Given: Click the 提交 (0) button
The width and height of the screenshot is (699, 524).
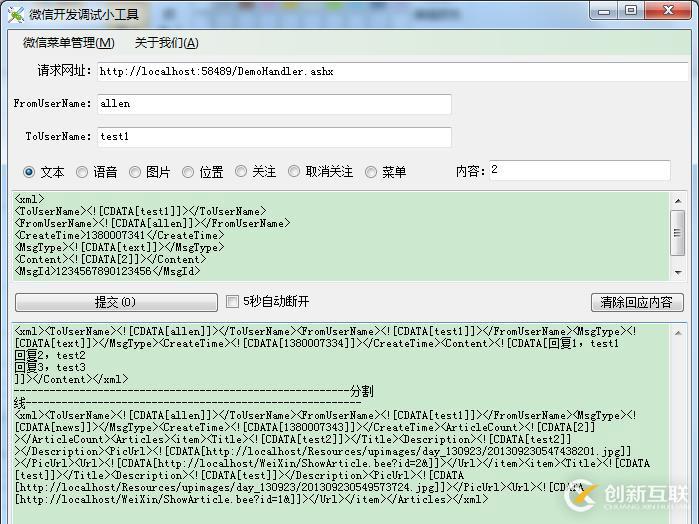Looking at the screenshot, I should 116,302.
